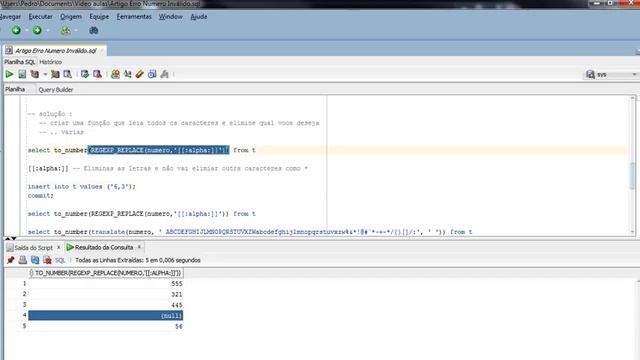This screenshot has width=640, height=360.
Task: Close the Saída do Script tab
Action: click(58, 247)
